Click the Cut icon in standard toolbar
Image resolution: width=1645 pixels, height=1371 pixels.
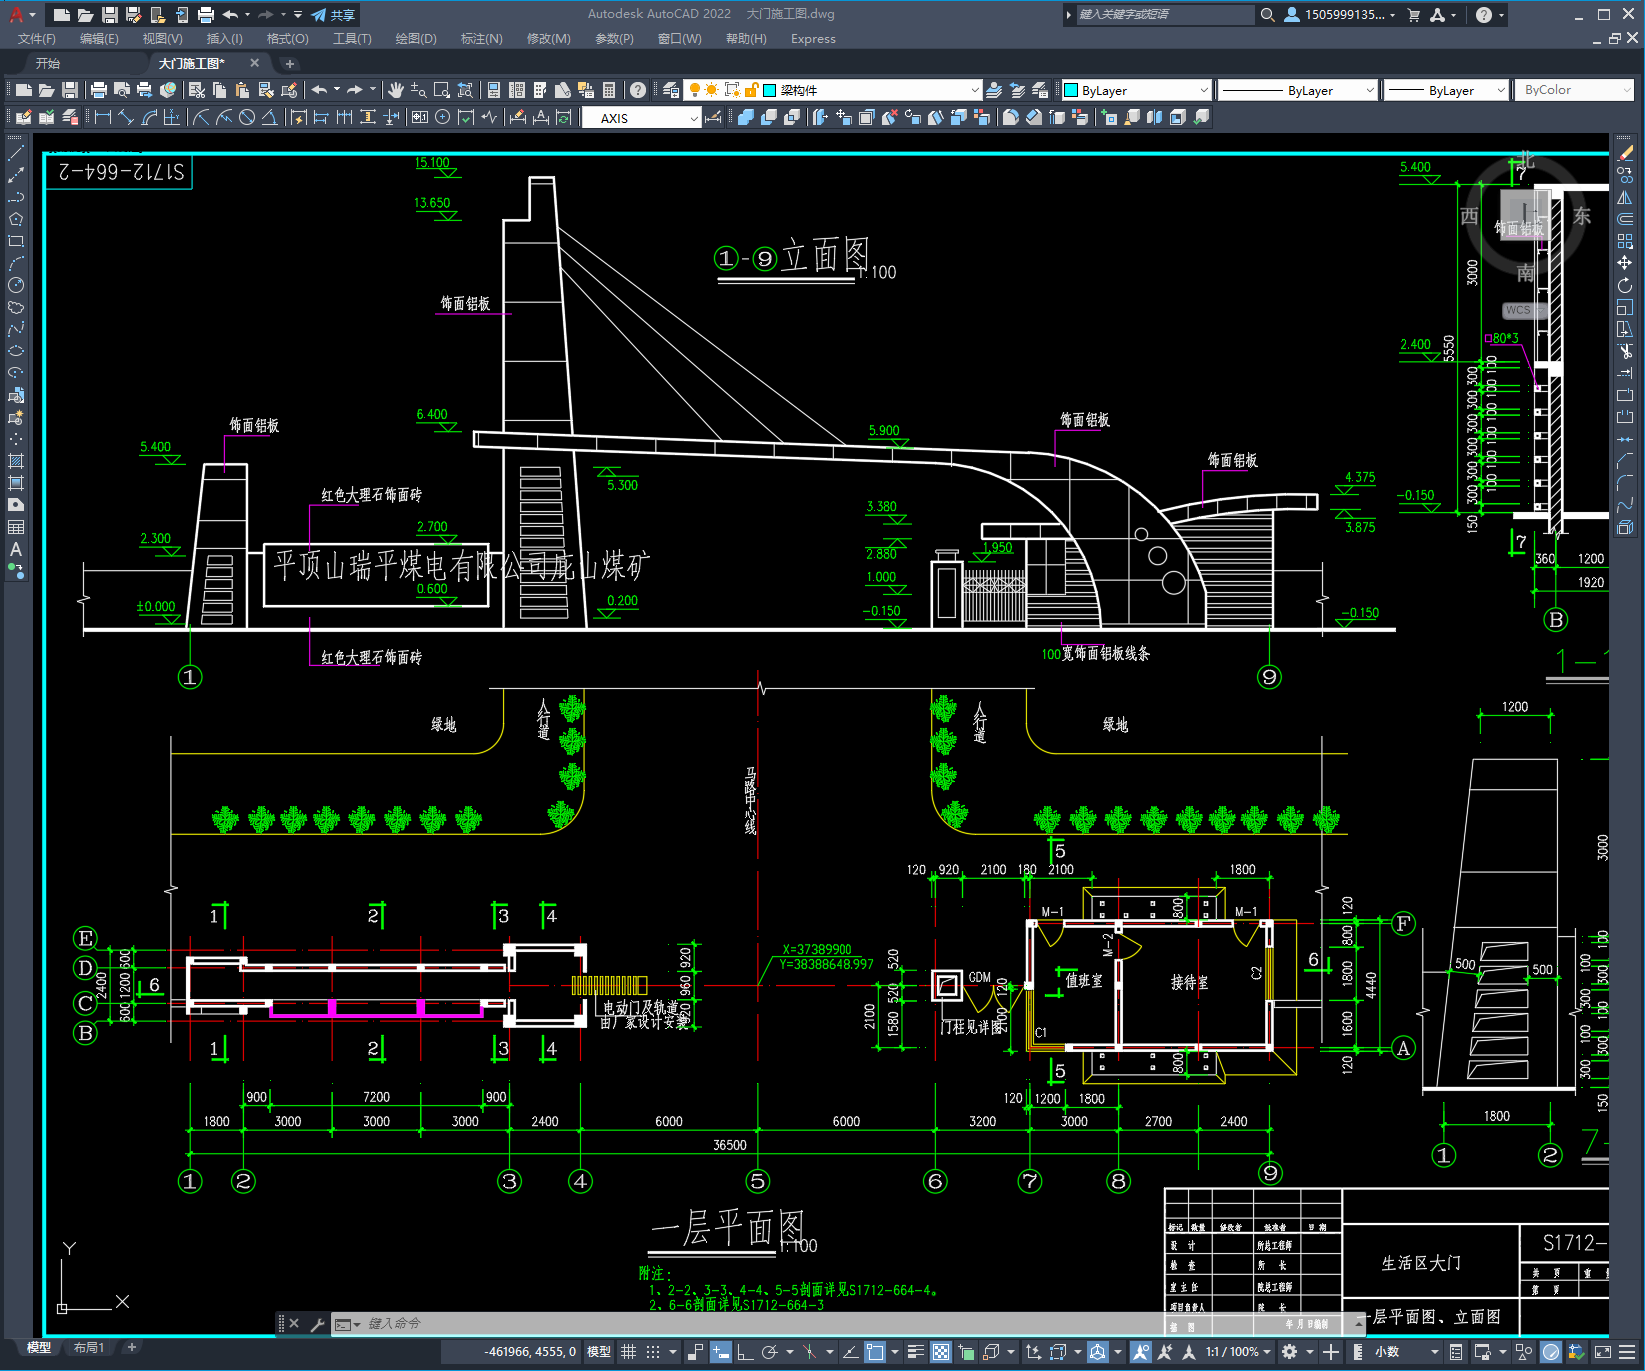pos(196,90)
